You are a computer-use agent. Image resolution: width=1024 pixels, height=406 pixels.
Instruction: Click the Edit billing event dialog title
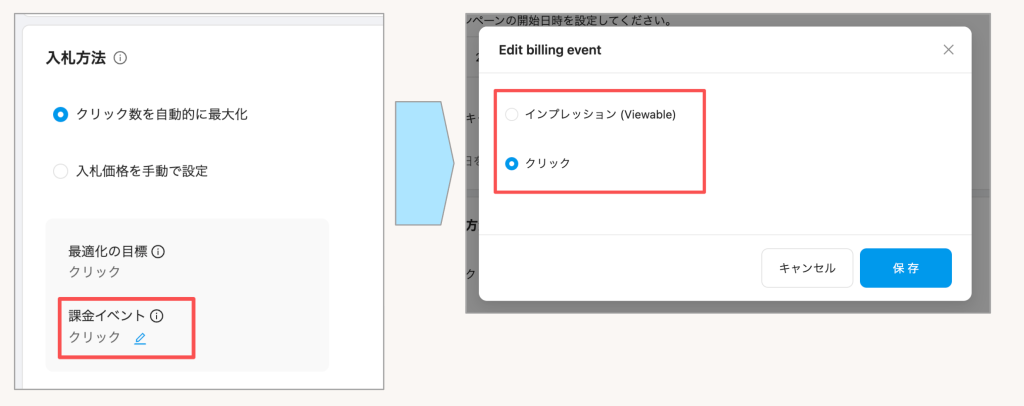(549, 50)
